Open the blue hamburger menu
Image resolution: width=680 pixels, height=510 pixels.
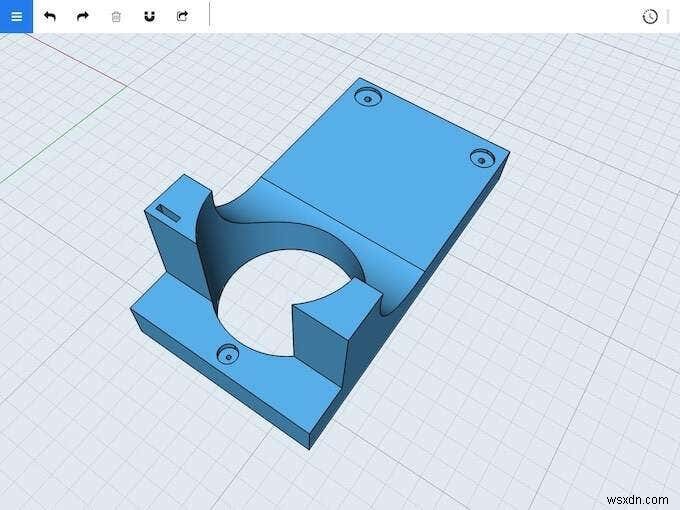[16, 16]
